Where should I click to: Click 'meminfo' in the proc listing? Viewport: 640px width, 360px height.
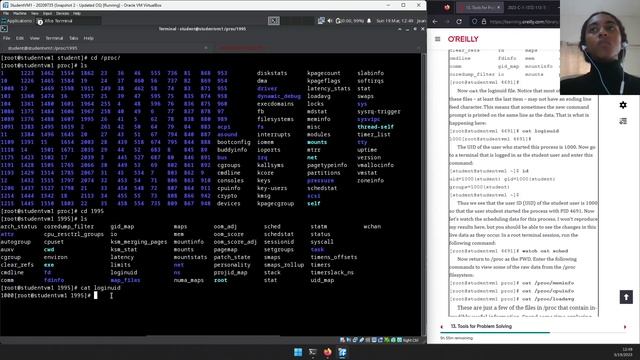[x=319, y=119]
